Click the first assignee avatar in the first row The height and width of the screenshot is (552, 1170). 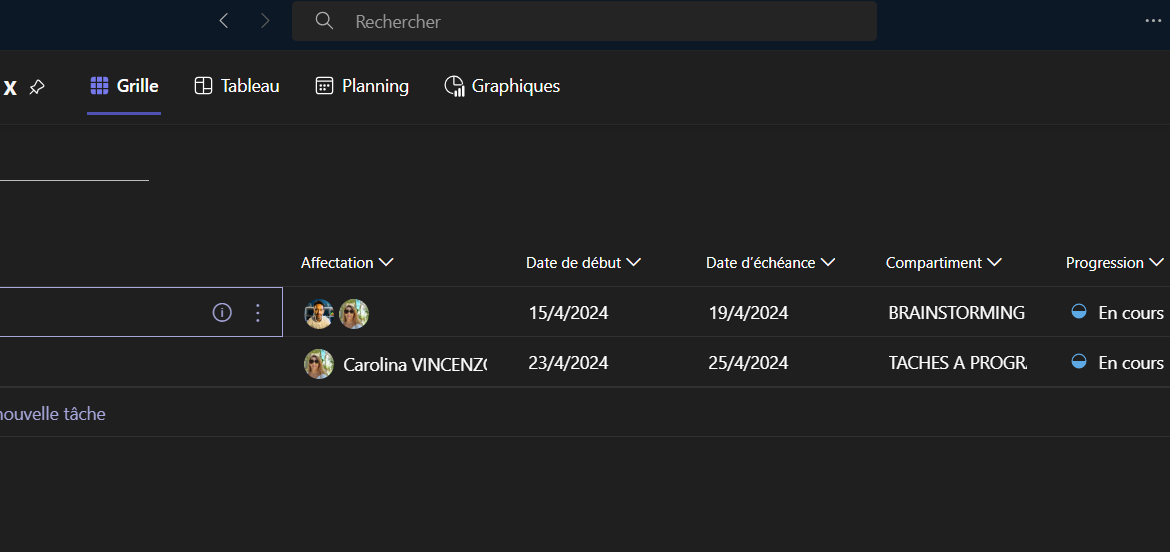click(319, 314)
